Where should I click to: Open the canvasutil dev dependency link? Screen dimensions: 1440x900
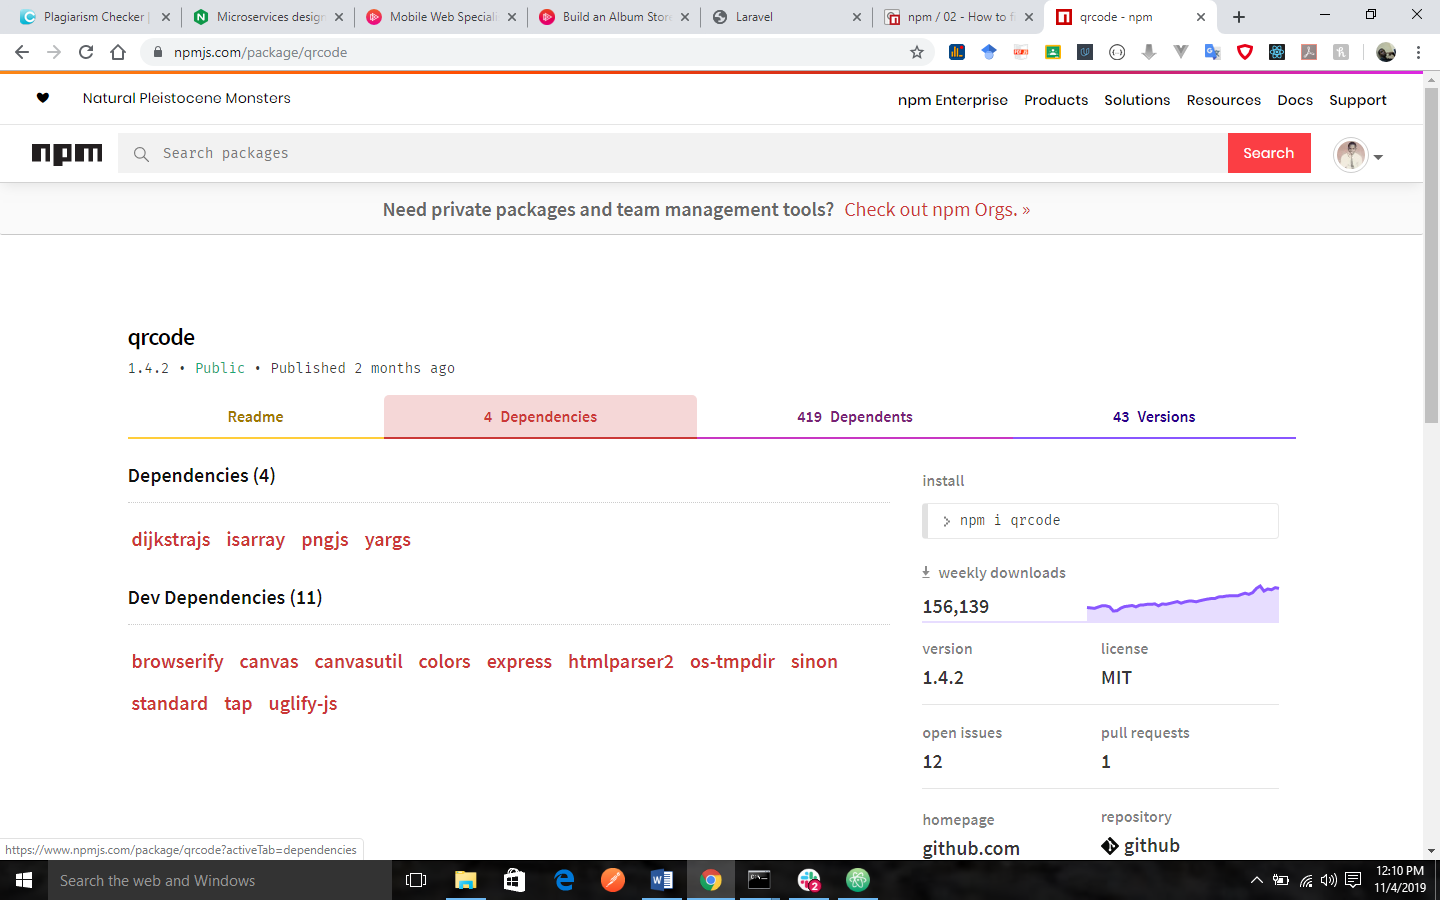359,662
